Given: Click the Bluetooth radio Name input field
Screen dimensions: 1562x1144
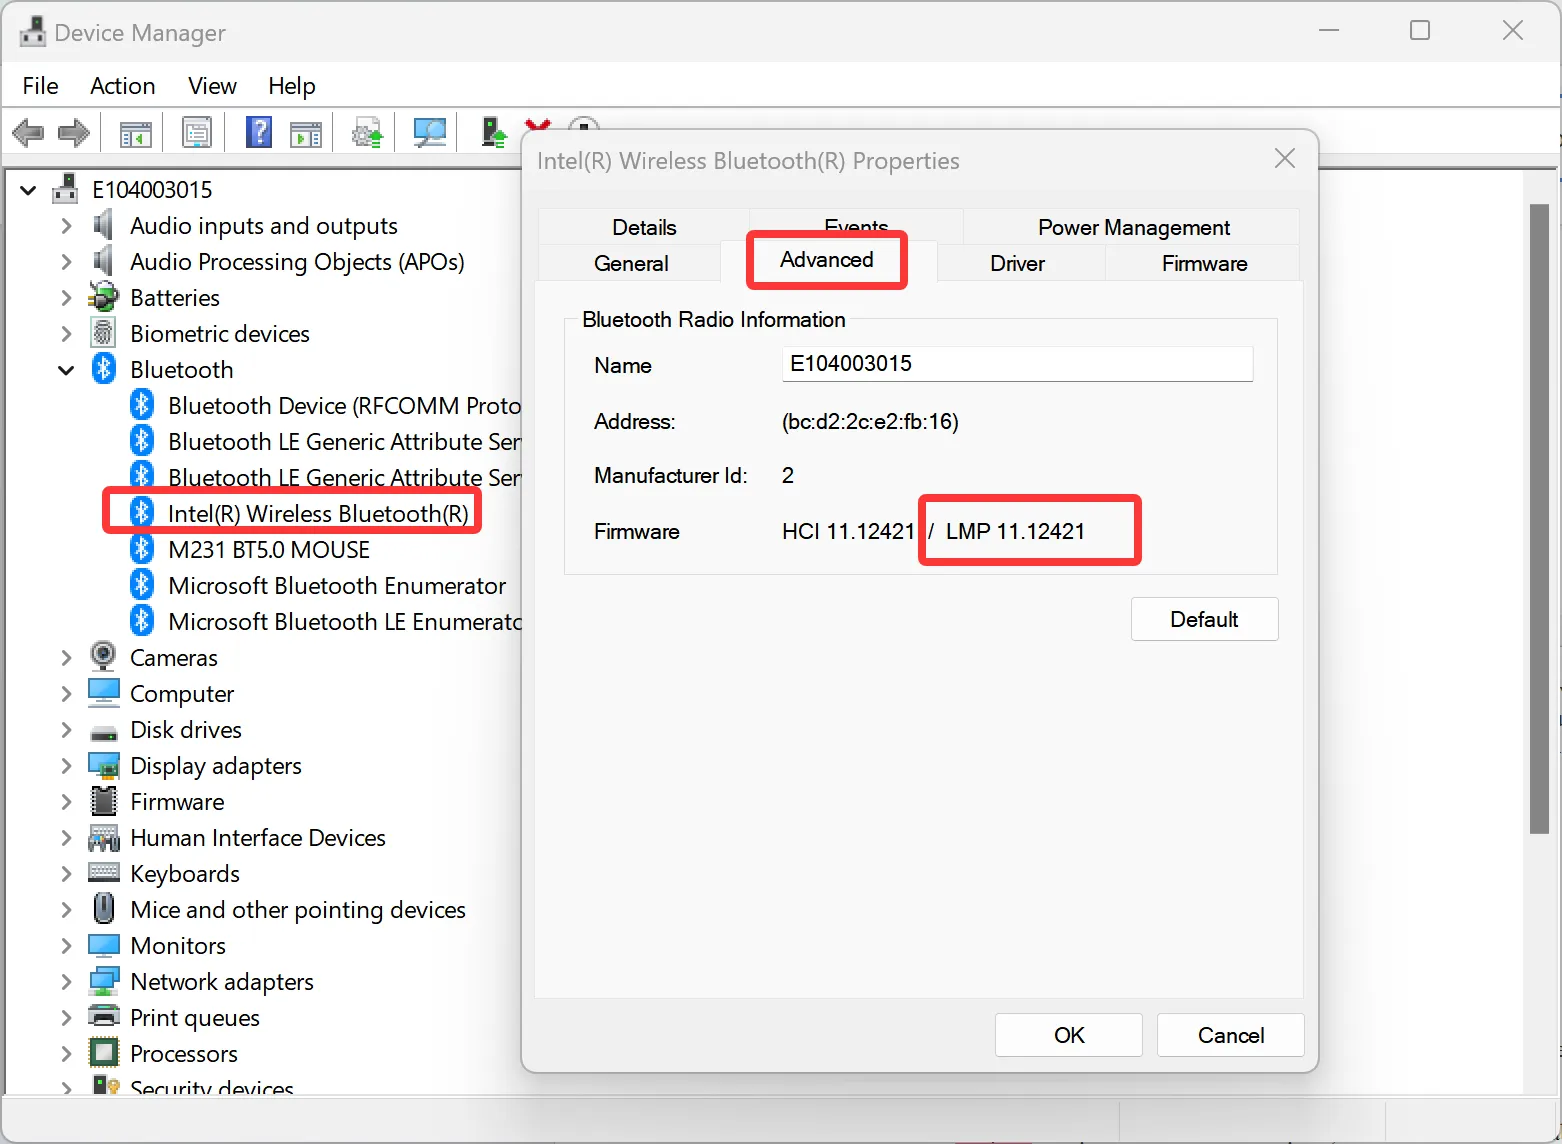Looking at the screenshot, I should [x=1017, y=364].
